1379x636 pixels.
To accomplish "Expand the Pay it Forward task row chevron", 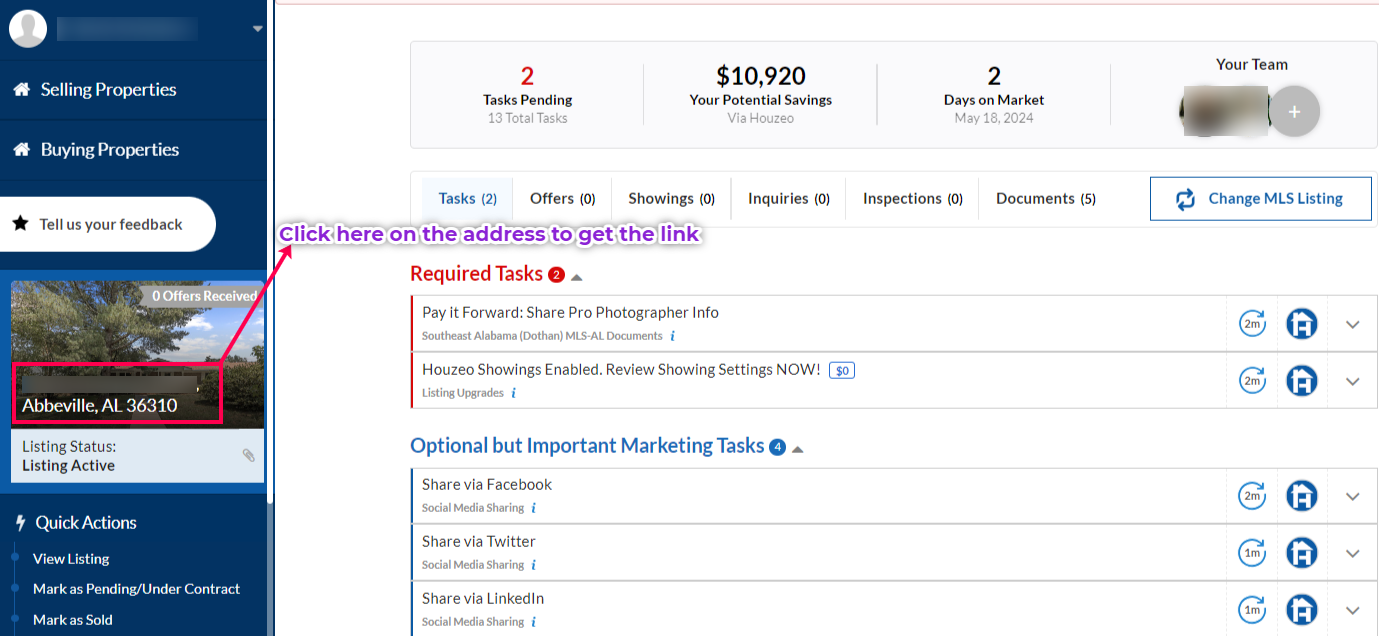I will tap(1353, 324).
